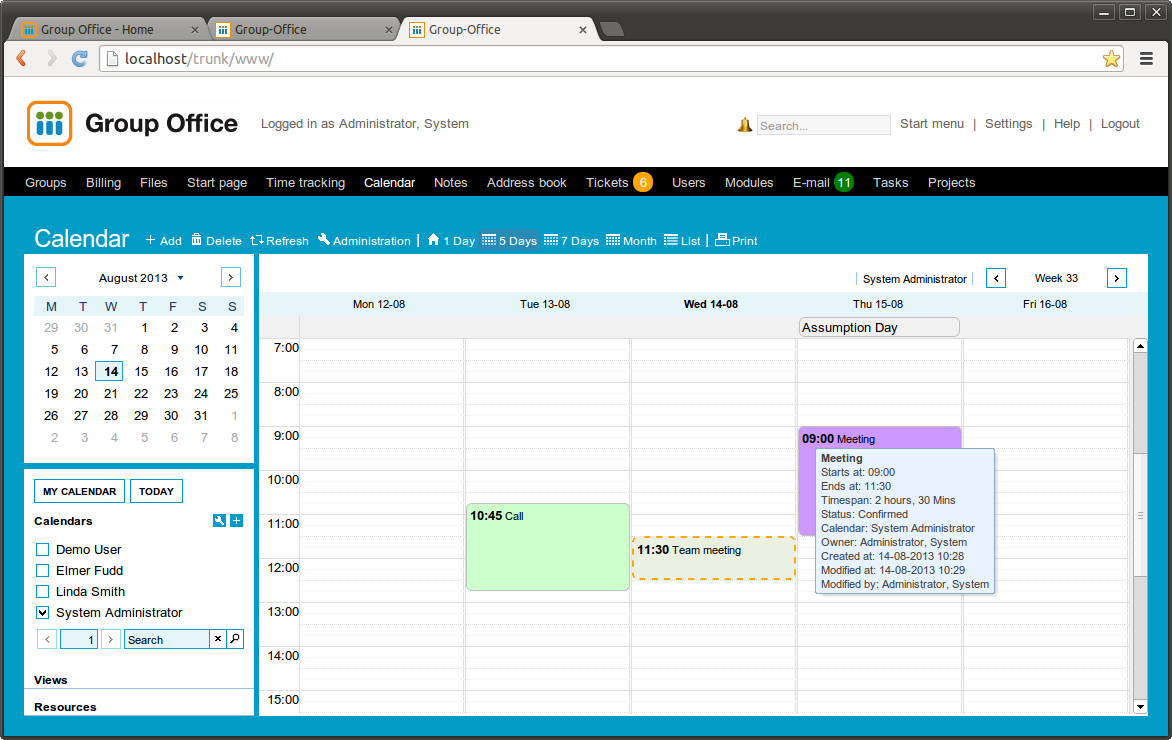Viewport: 1172px width, 740px height.
Task: Click the notification bell icon
Action: (x=744, y=125)
